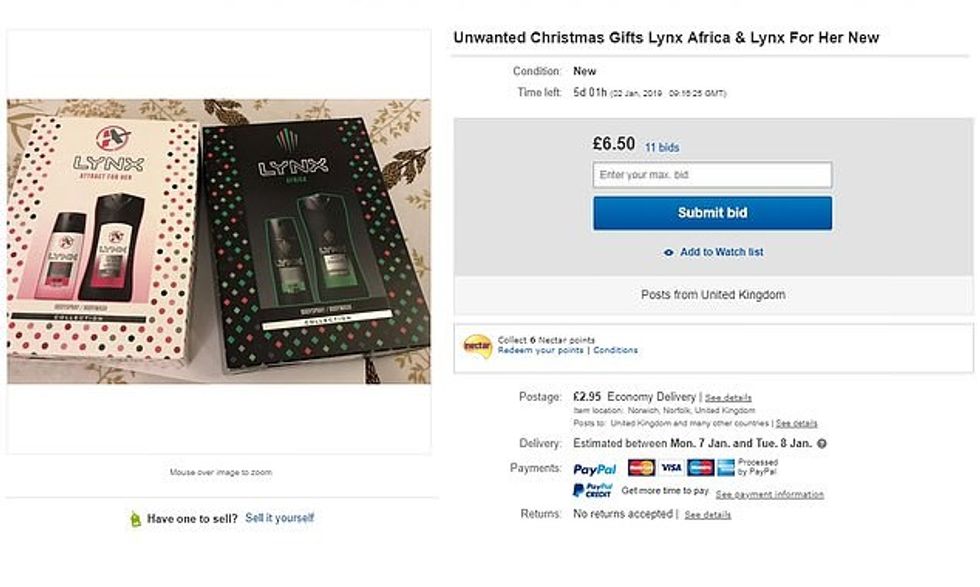Open See payment information link
Image resolution: width=980 pixels, height=587 pixels.
(770, 494)
